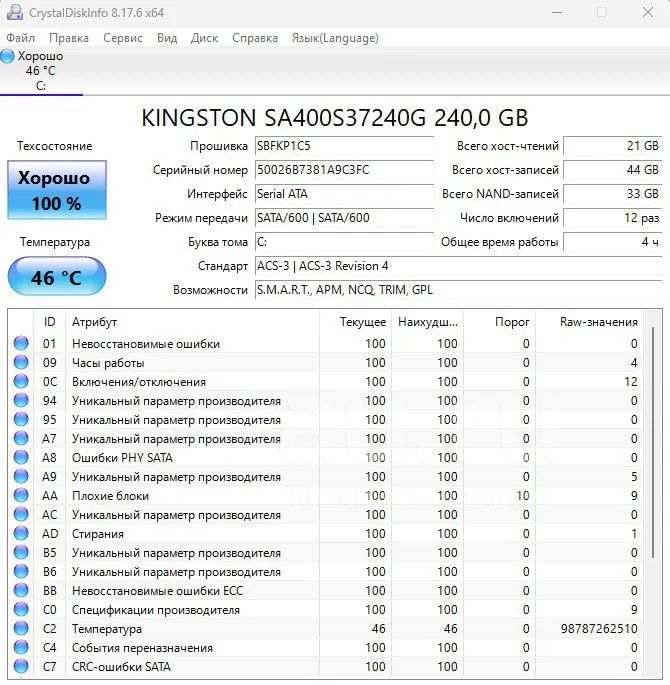Click raw value 98787262510 in Температура row
This screenshot has width=670, height=685.
[x=599, y=629]
